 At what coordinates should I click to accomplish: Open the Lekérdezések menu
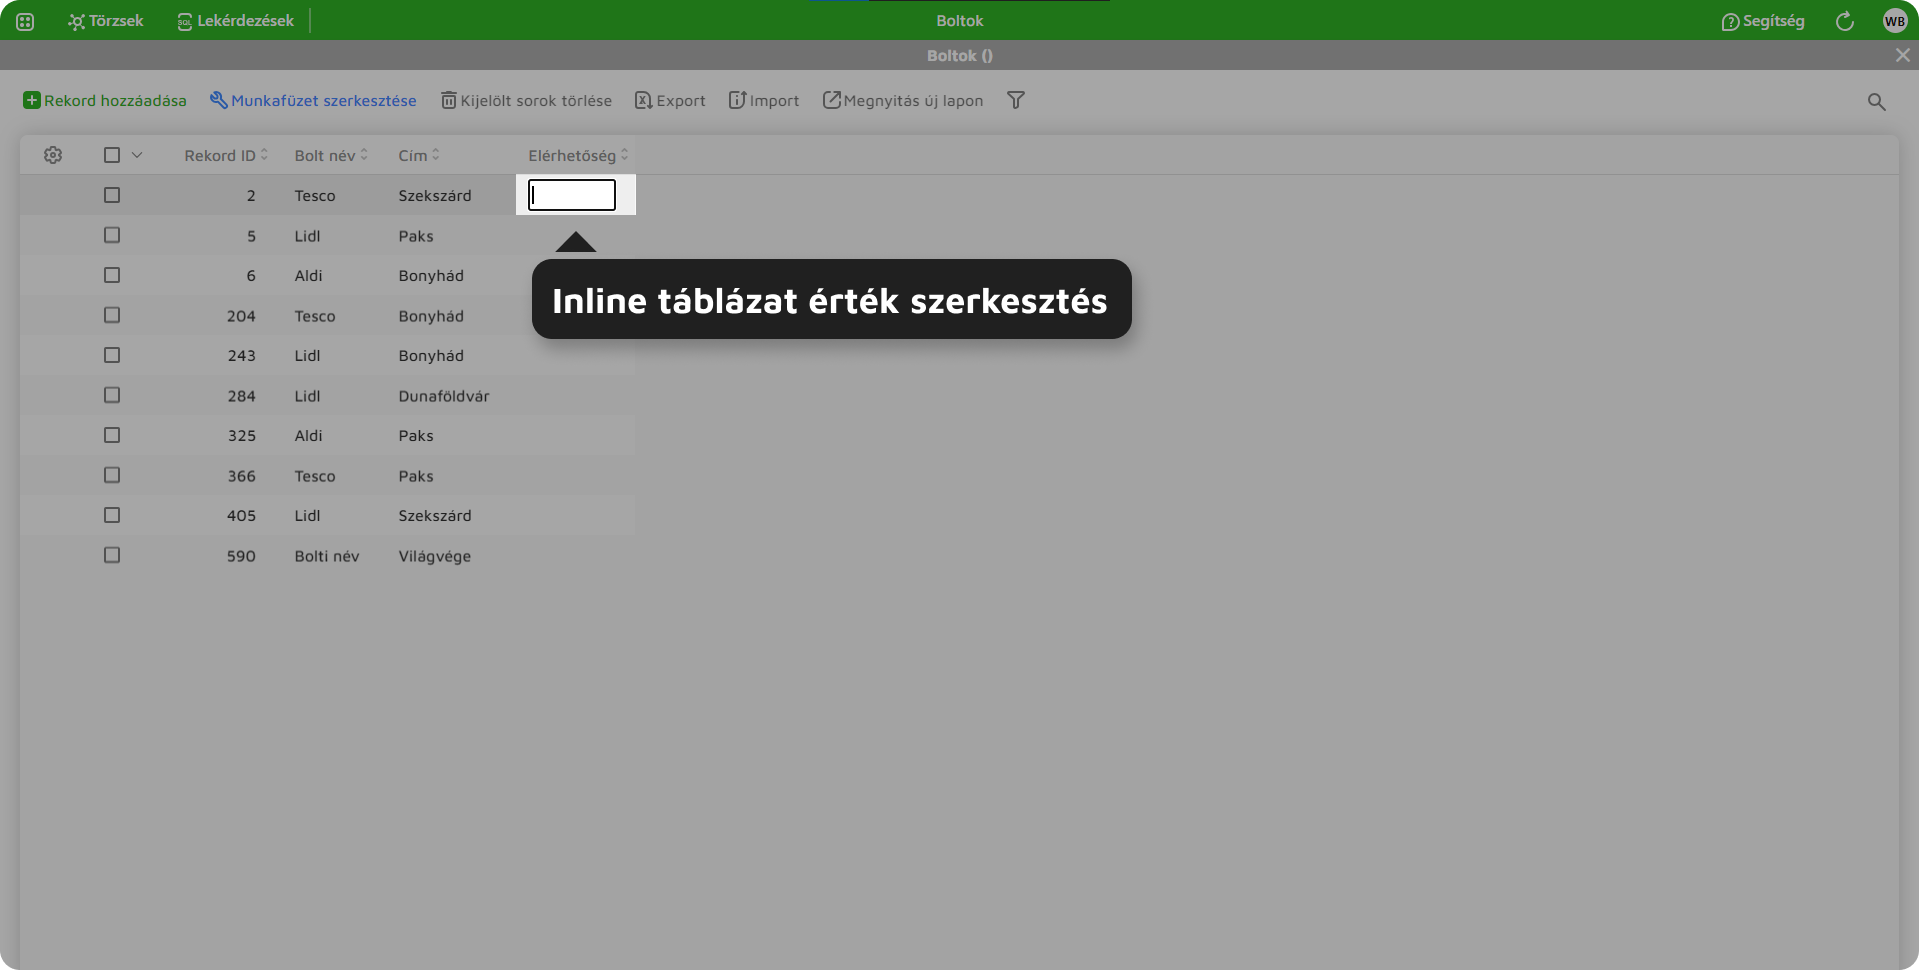click(235, 21)
